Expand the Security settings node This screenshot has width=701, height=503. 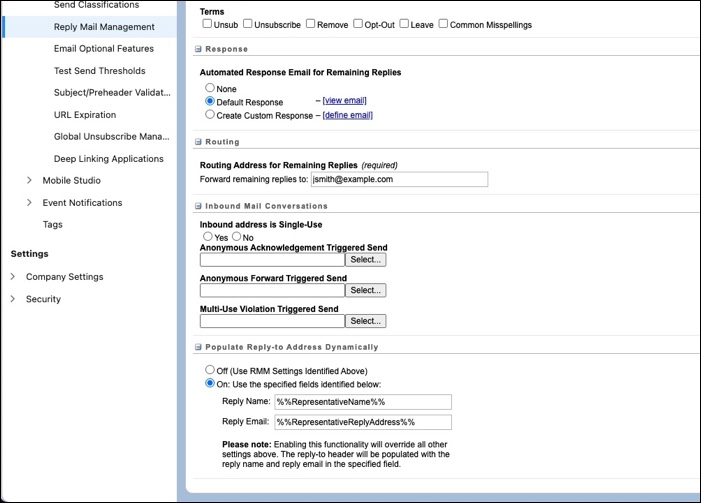[x=13, y=299]
